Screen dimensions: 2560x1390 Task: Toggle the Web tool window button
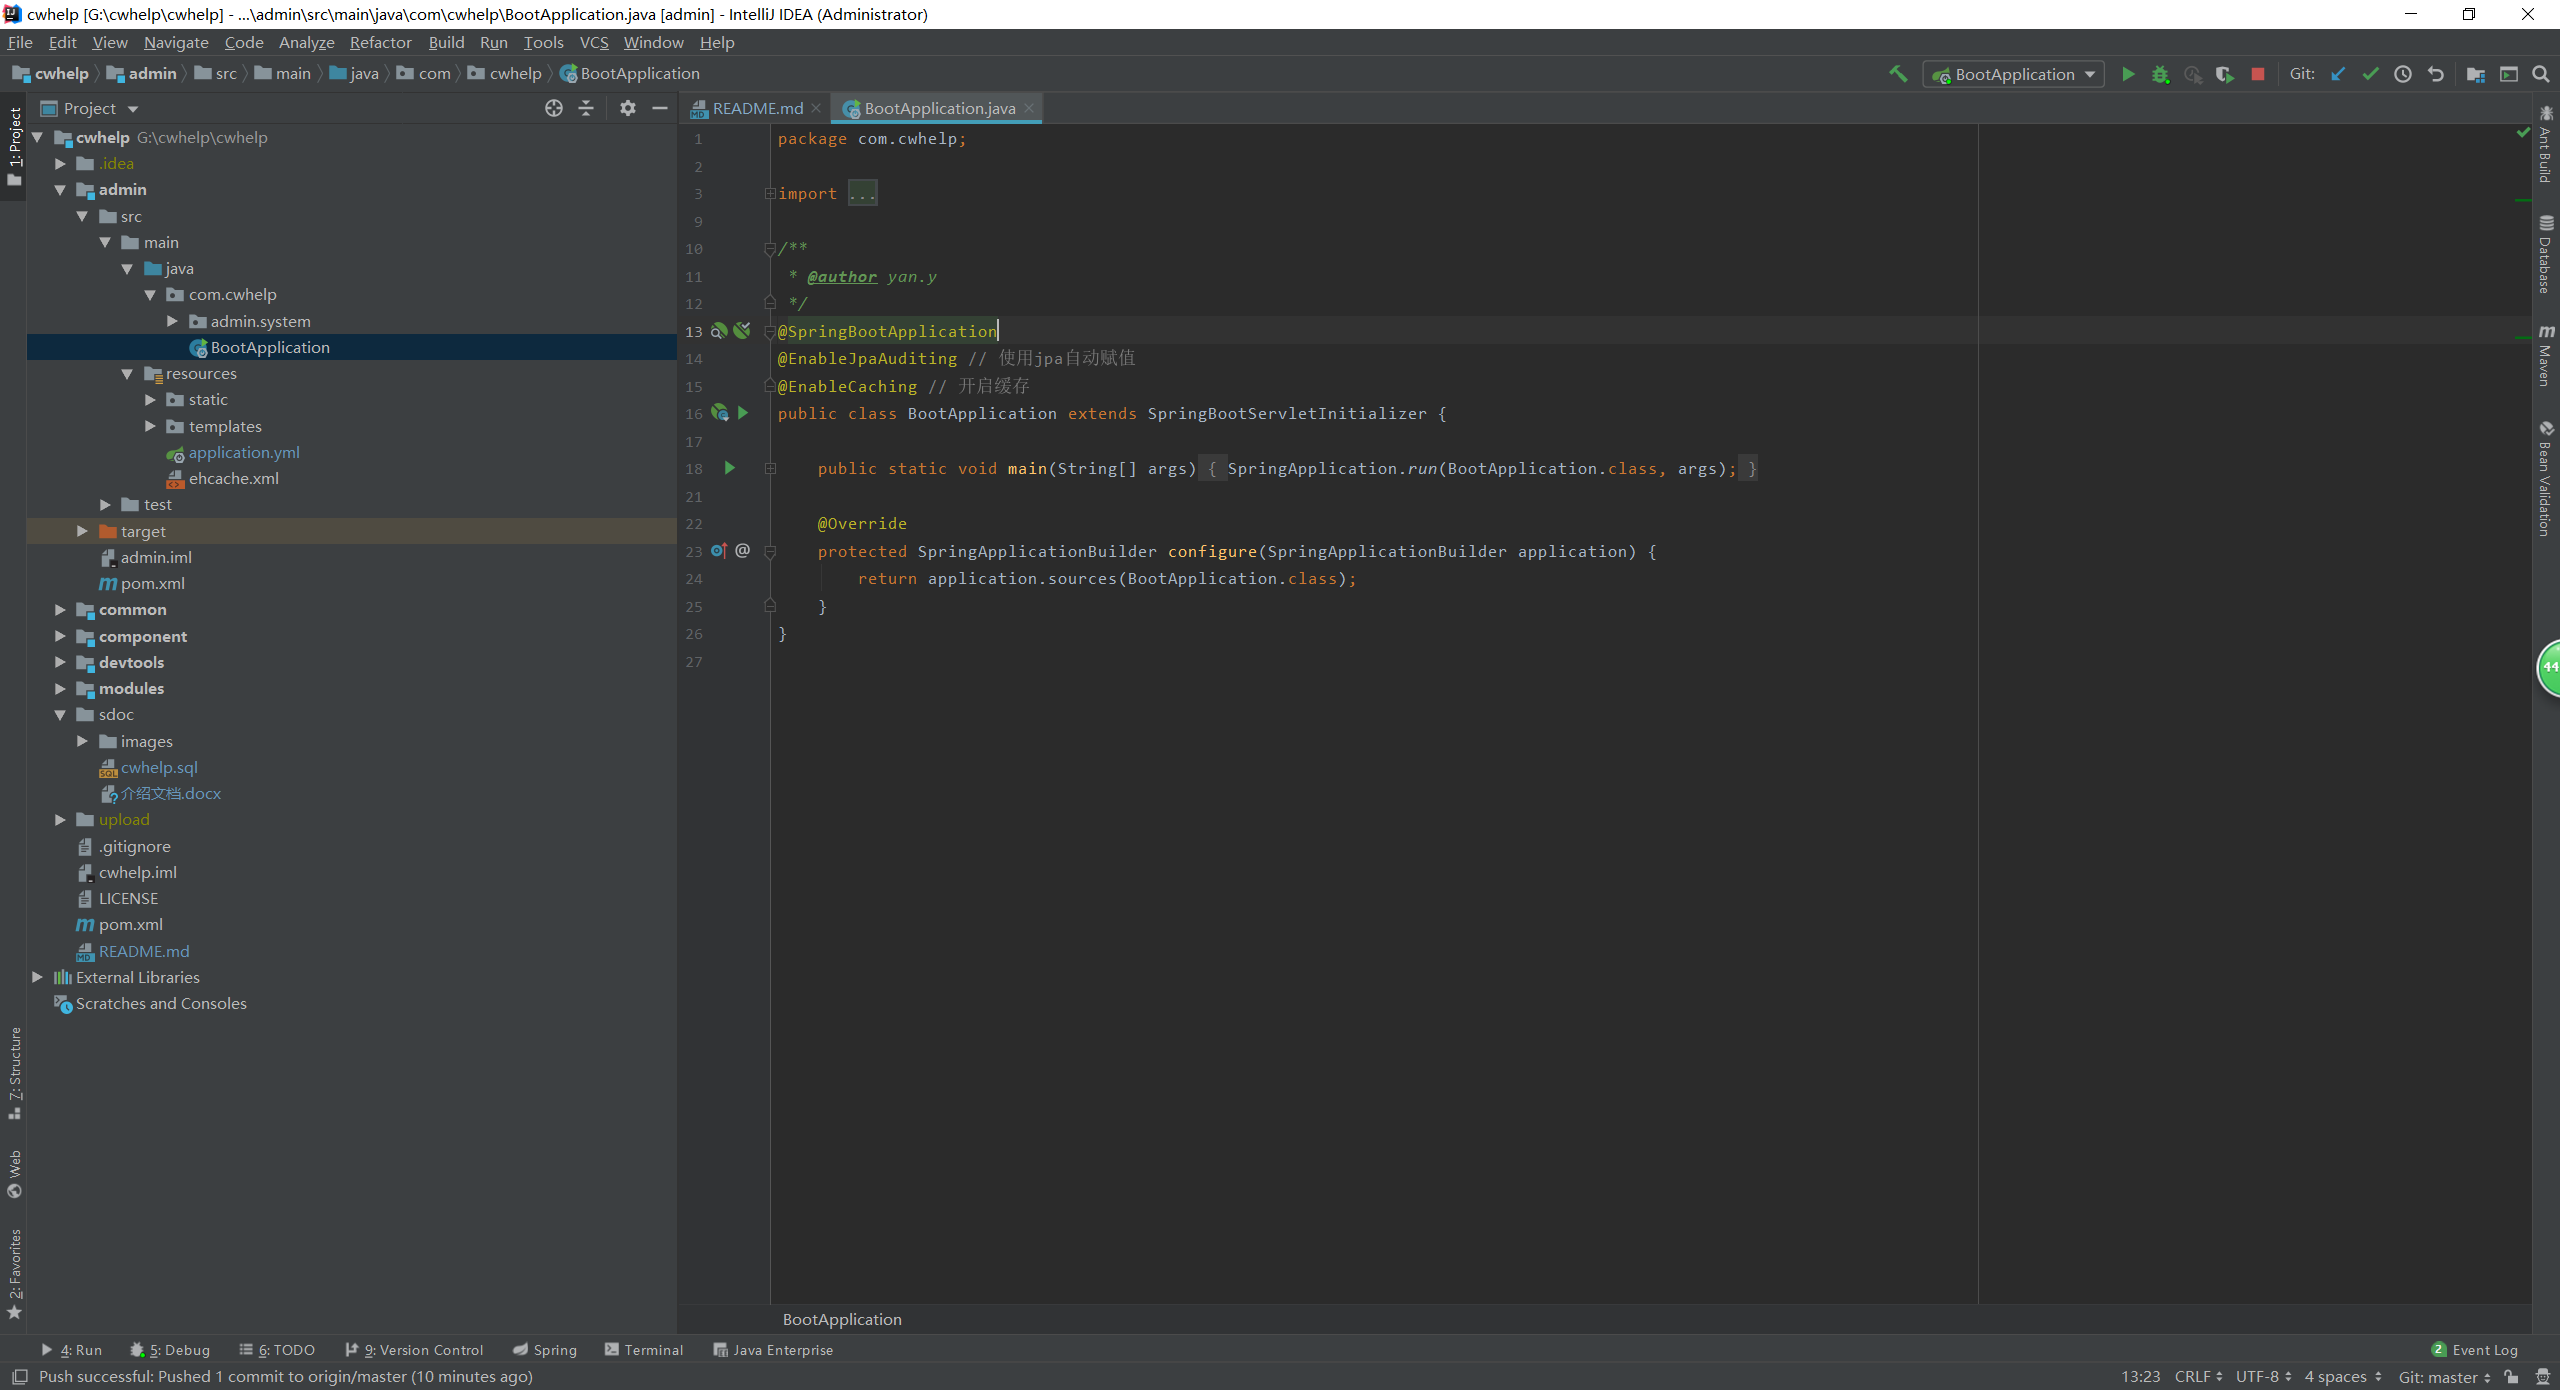pos(14,1174)
